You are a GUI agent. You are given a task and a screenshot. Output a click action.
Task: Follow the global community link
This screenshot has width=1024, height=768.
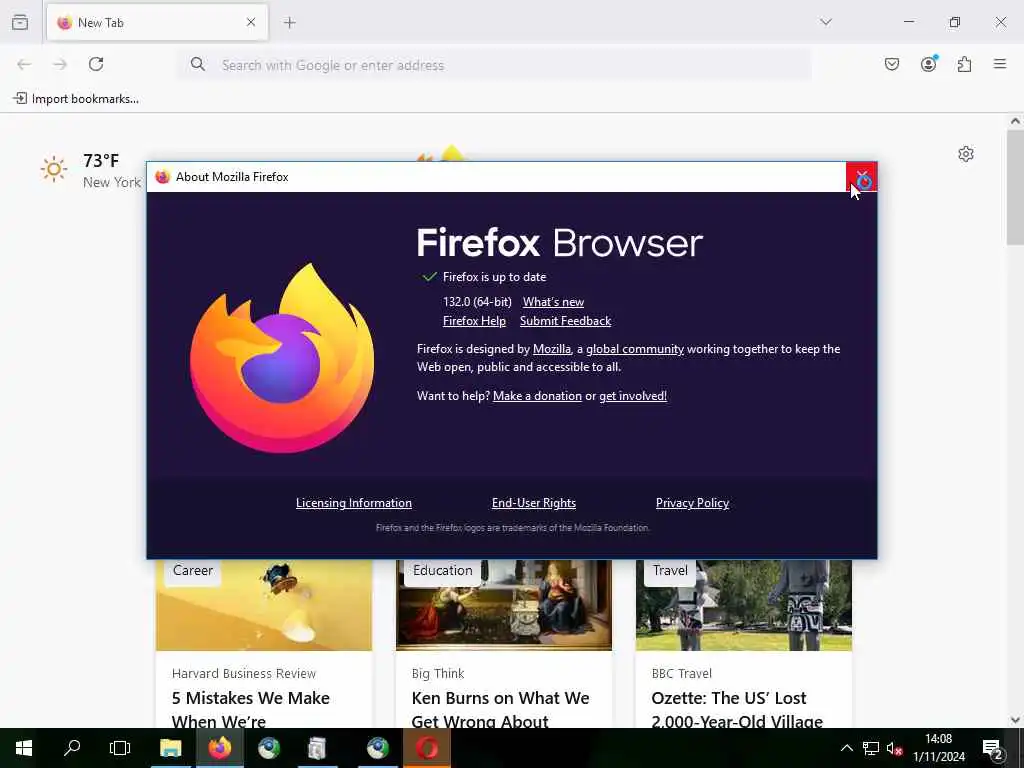(x=635, y=349)
